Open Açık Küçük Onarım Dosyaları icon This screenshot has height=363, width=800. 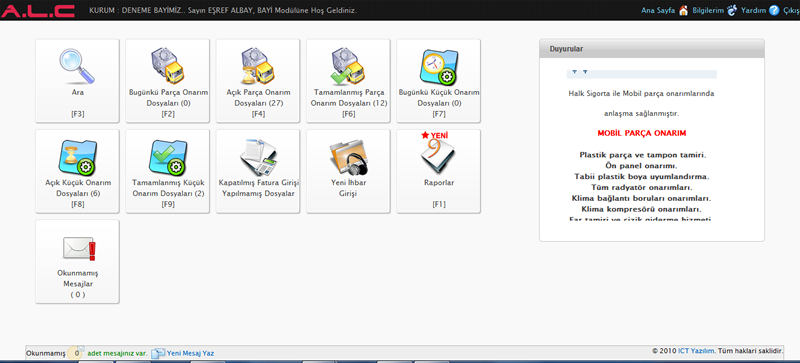click(x=77, y=157)
